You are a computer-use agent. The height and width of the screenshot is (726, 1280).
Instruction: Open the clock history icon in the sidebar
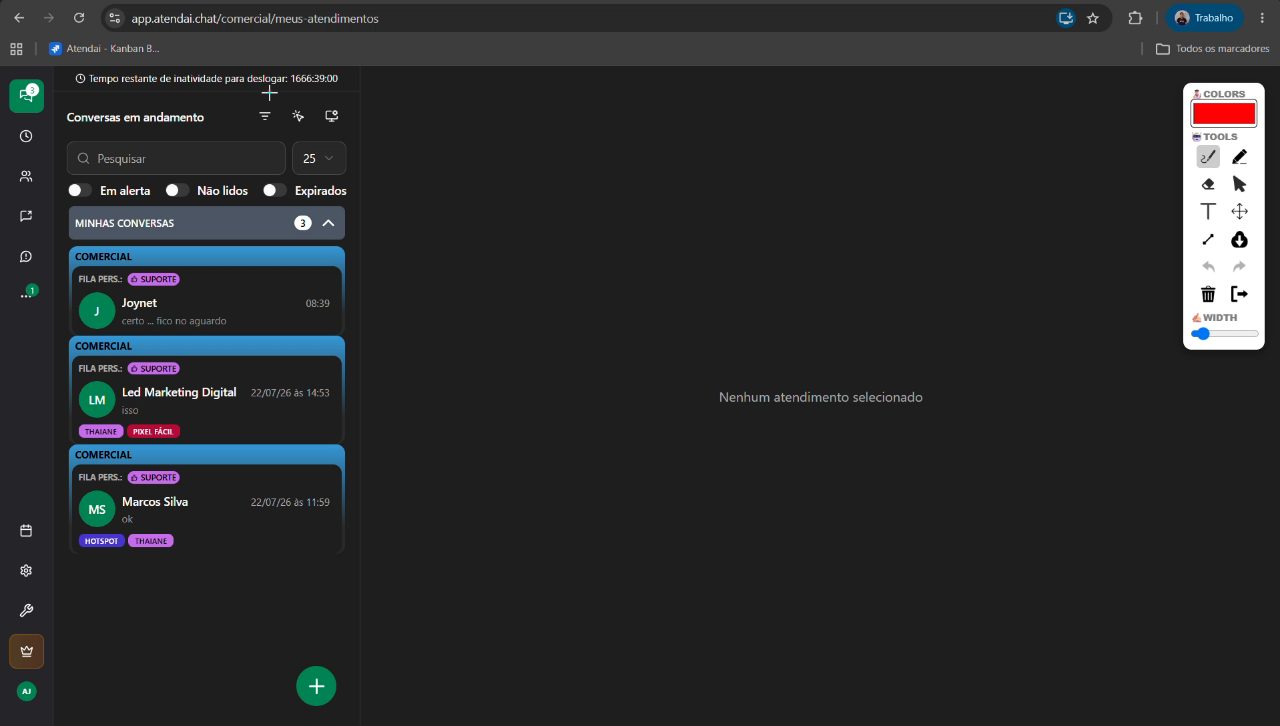[26, 136]
